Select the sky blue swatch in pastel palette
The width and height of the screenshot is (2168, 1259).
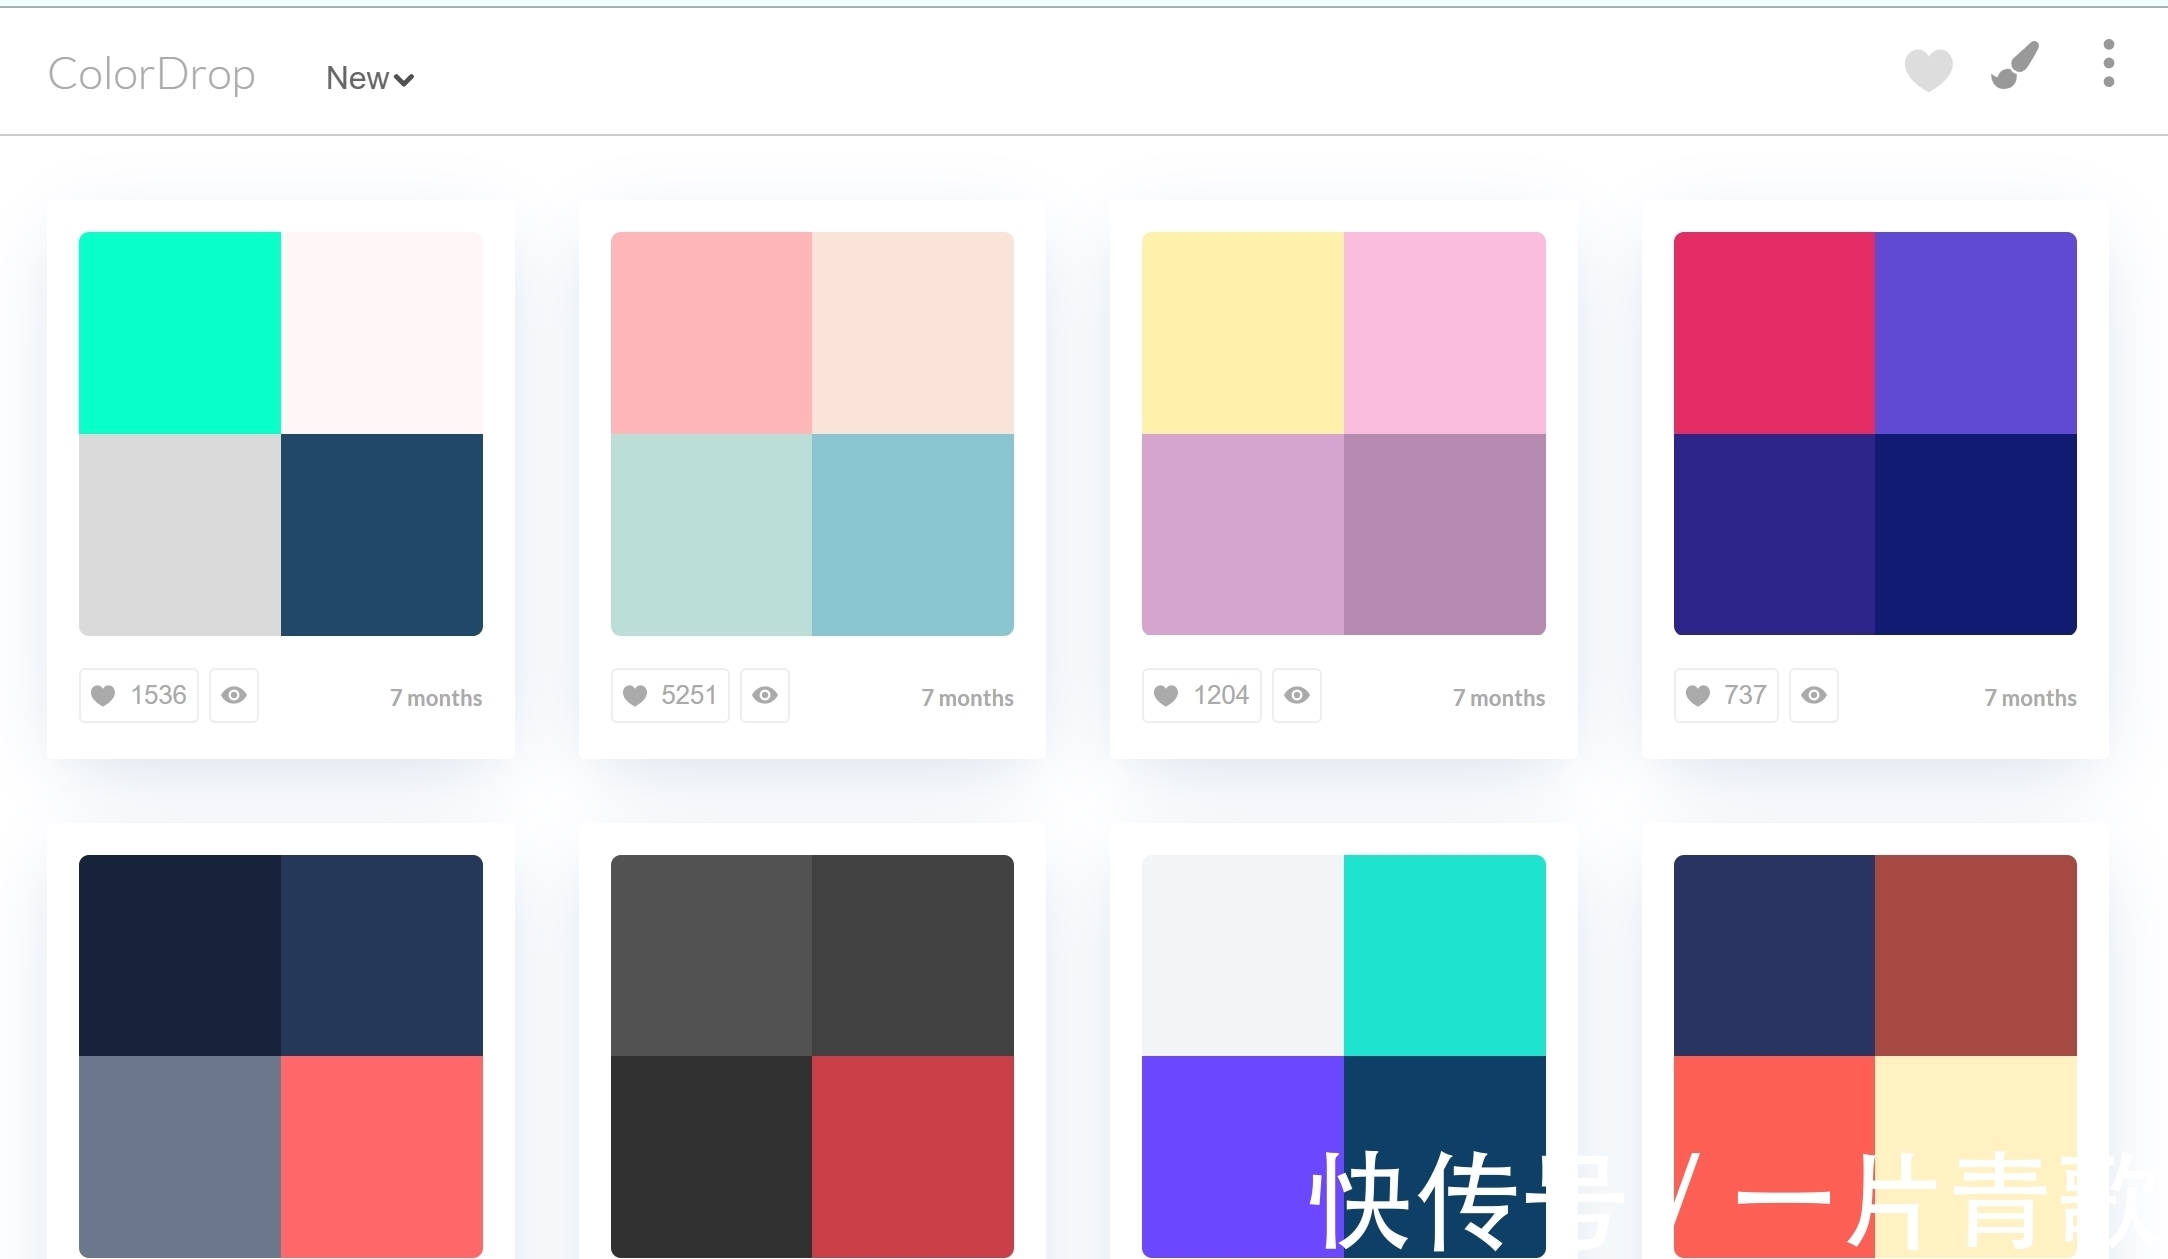tap(913, 534)
